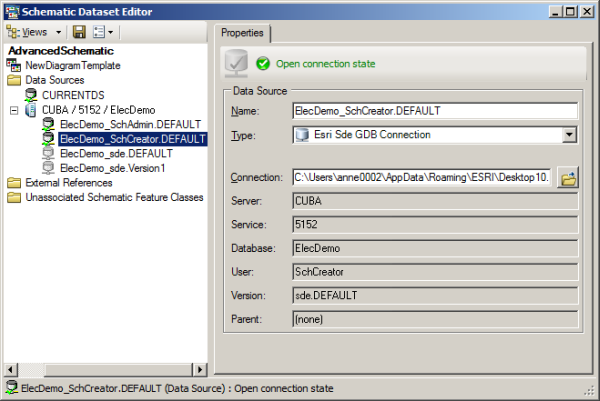Screen dimensions: 600x401
Task: Click the Server field showing CUBA
Action: [x=435, y=201]
